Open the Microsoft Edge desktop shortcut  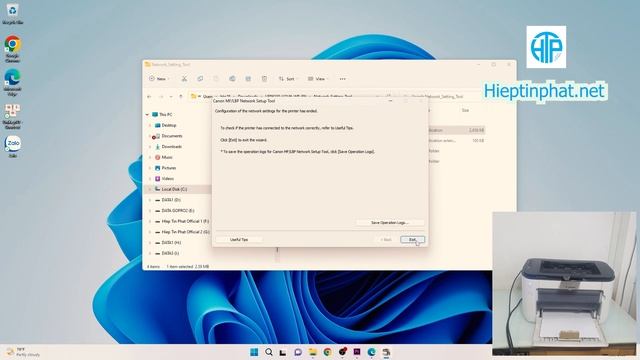pyautogui.click(x=12, y=82)
